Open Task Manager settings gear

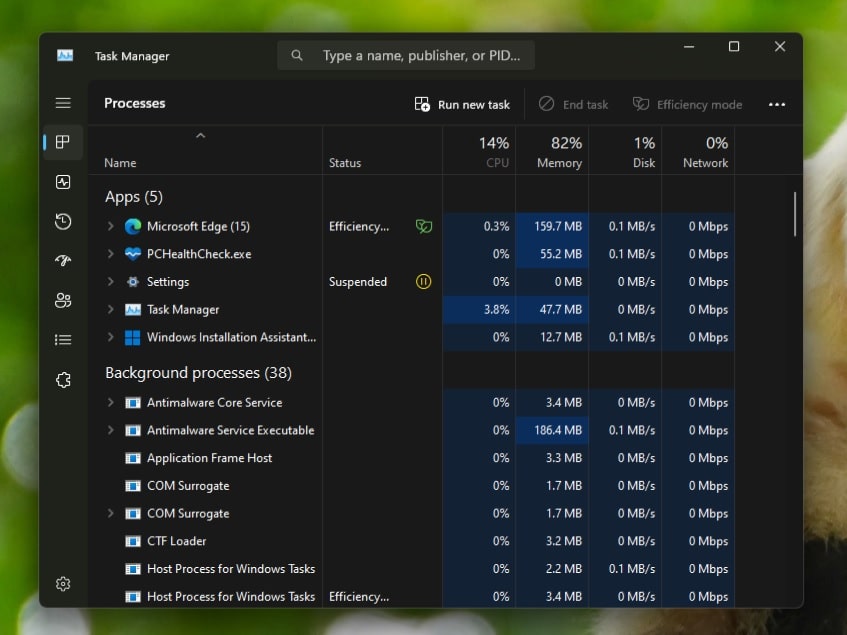pos(63,584)
